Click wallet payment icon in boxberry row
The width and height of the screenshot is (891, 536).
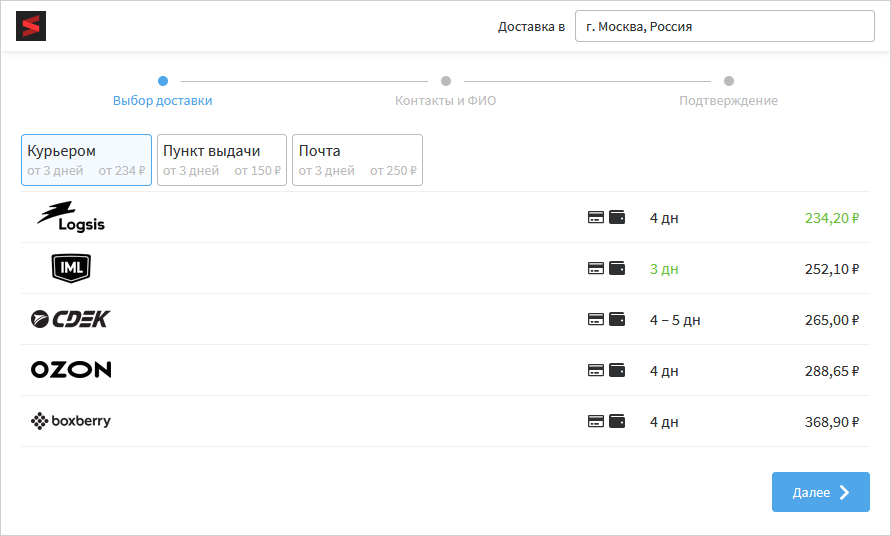(617, 422)
